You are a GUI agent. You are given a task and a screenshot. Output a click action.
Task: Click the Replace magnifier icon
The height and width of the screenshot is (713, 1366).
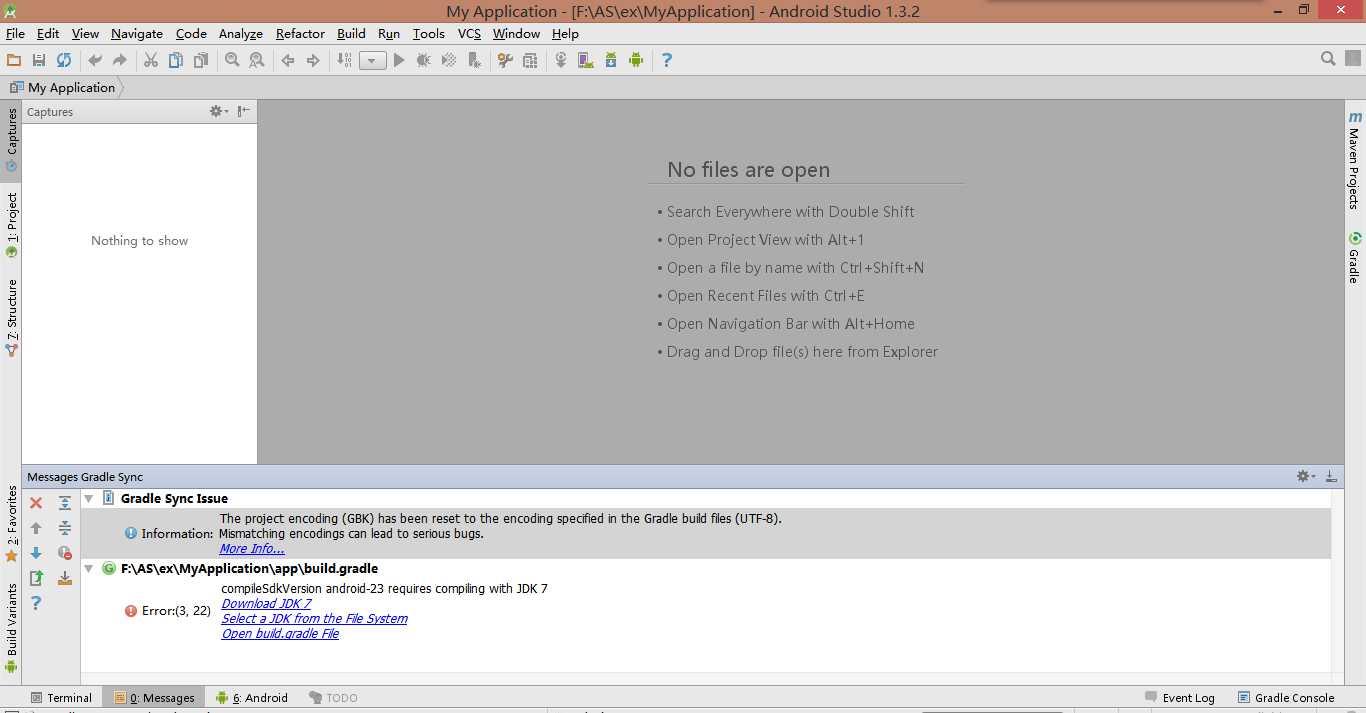click(257, 60)
